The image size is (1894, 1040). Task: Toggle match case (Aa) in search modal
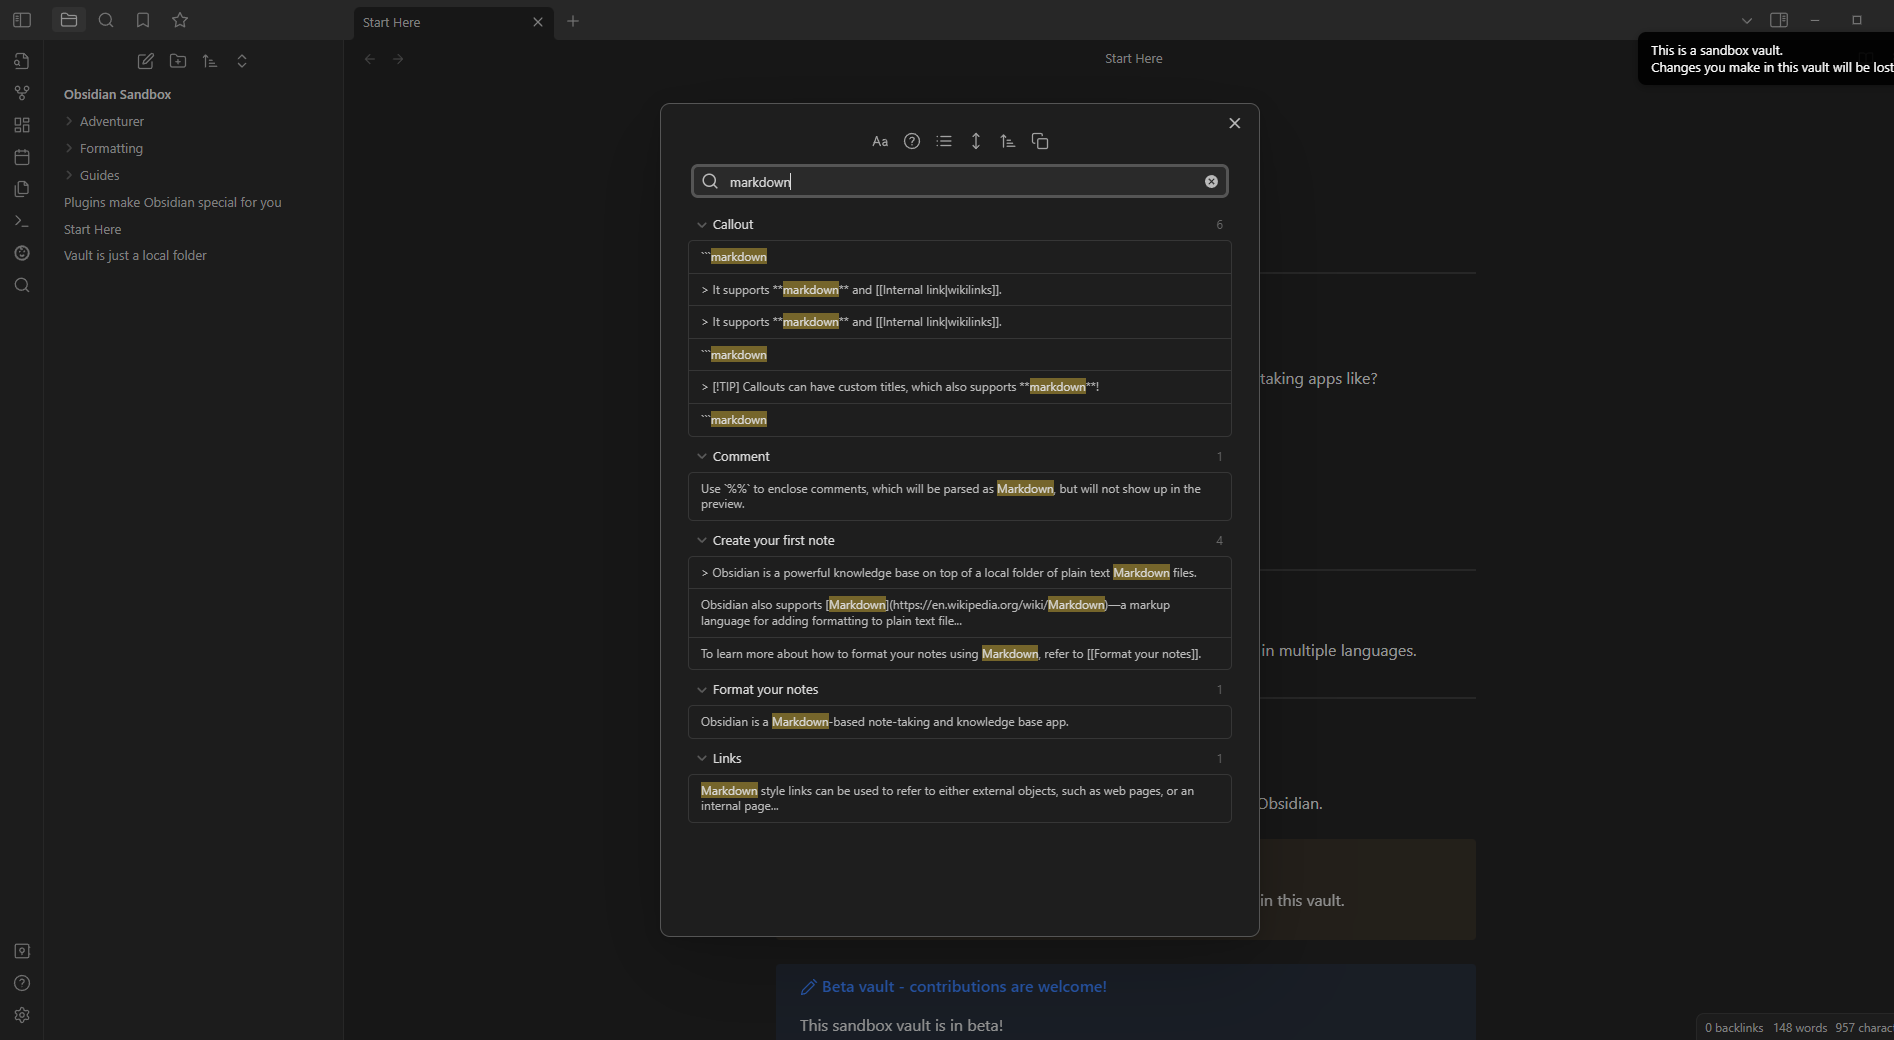point(880,141)
